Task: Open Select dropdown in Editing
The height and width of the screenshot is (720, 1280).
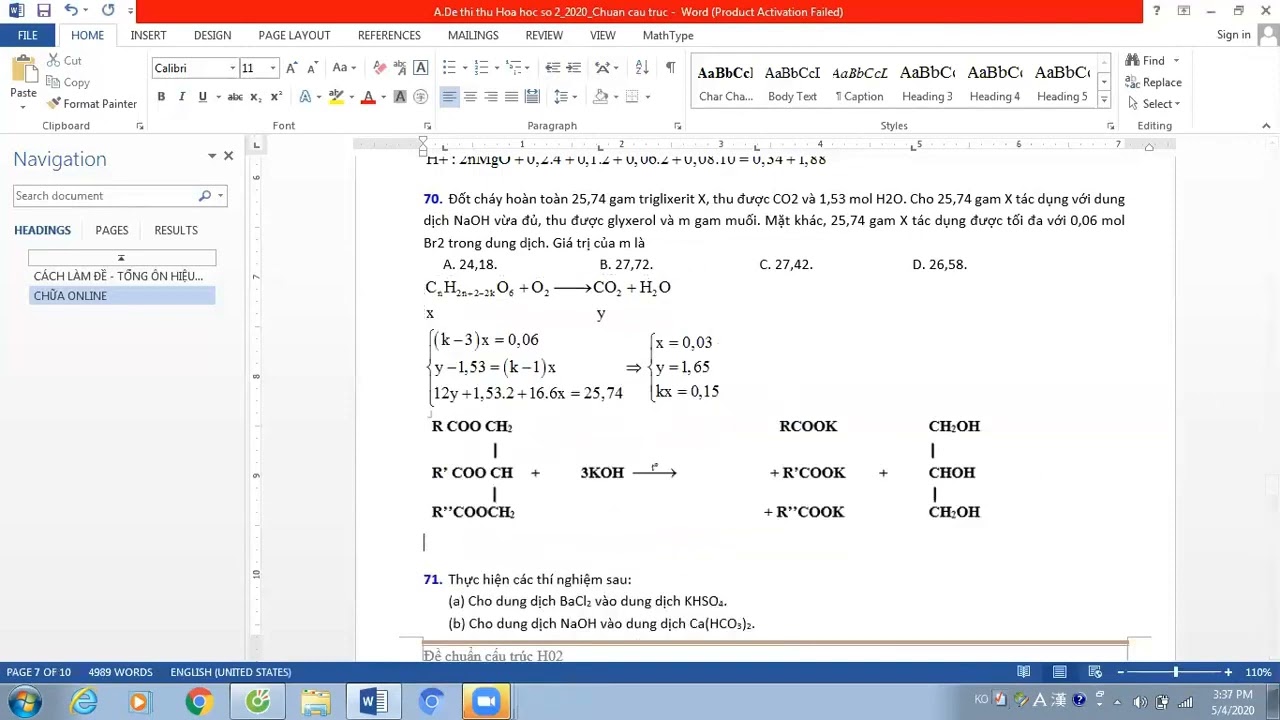Action: (1153, 104)
